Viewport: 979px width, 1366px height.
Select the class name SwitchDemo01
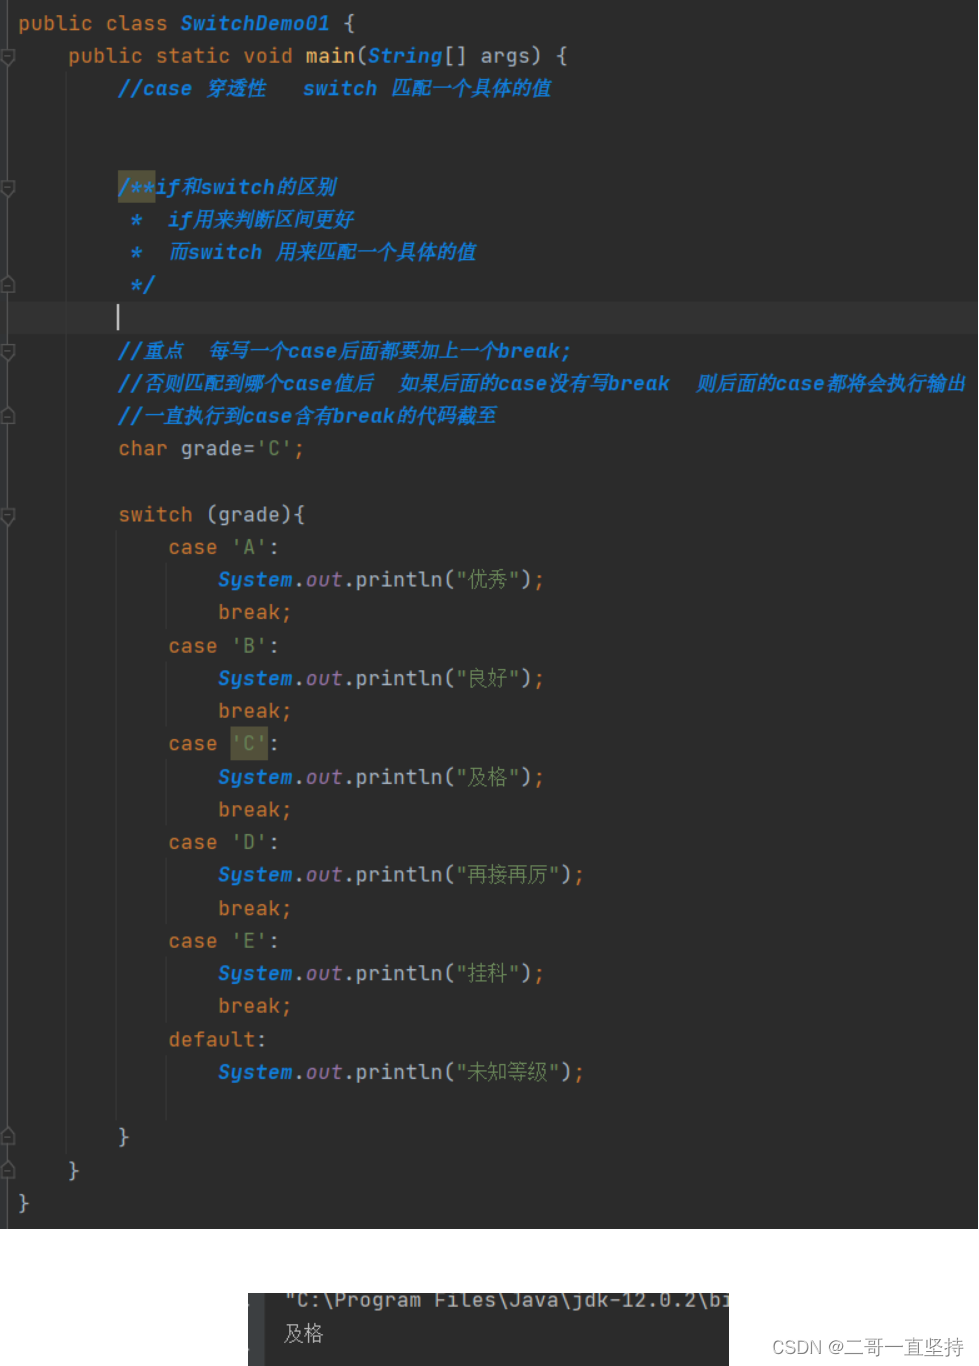click(x=254, y=22)
